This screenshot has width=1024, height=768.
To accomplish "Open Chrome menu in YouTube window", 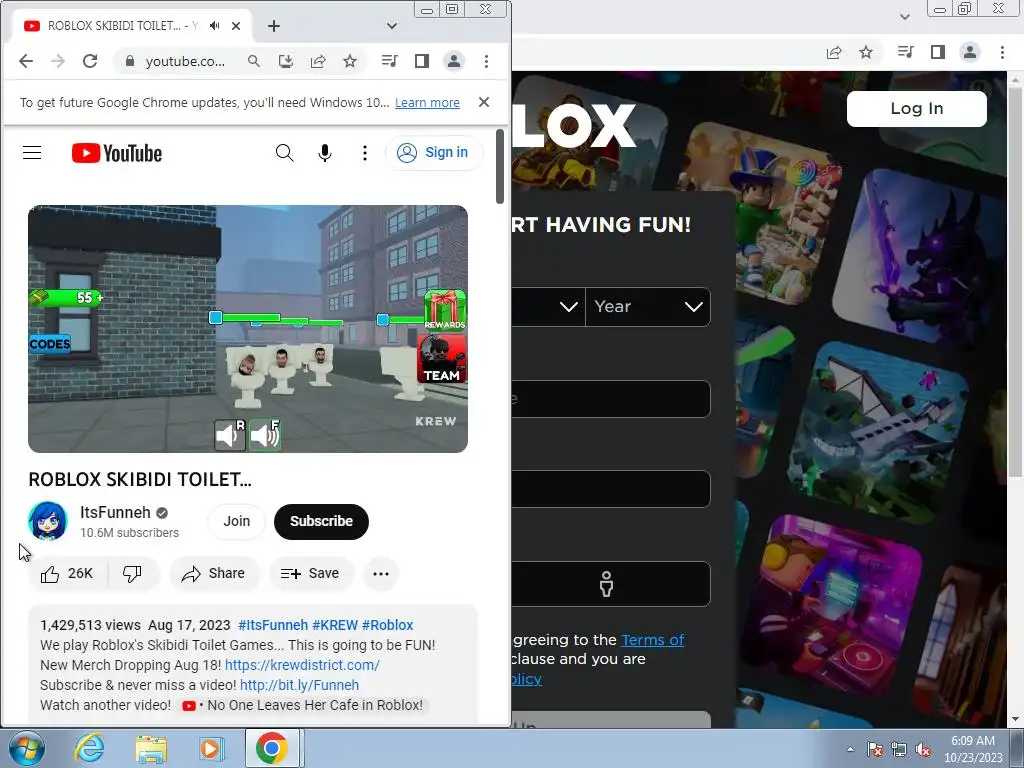I will [x=486, y=61].
